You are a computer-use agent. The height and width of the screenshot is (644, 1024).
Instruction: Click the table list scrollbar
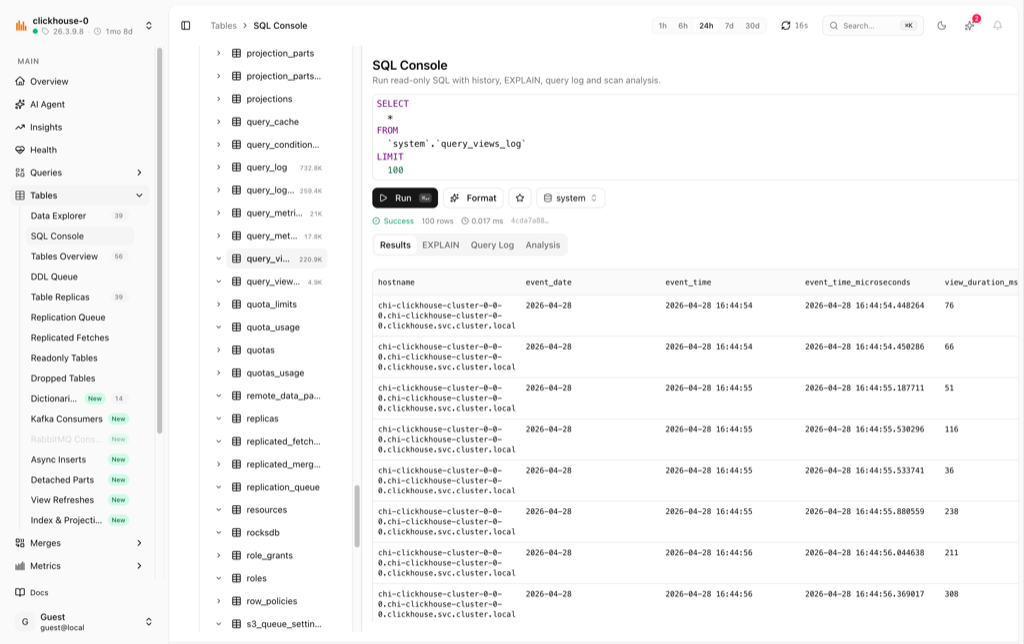[x=357, y=516]
